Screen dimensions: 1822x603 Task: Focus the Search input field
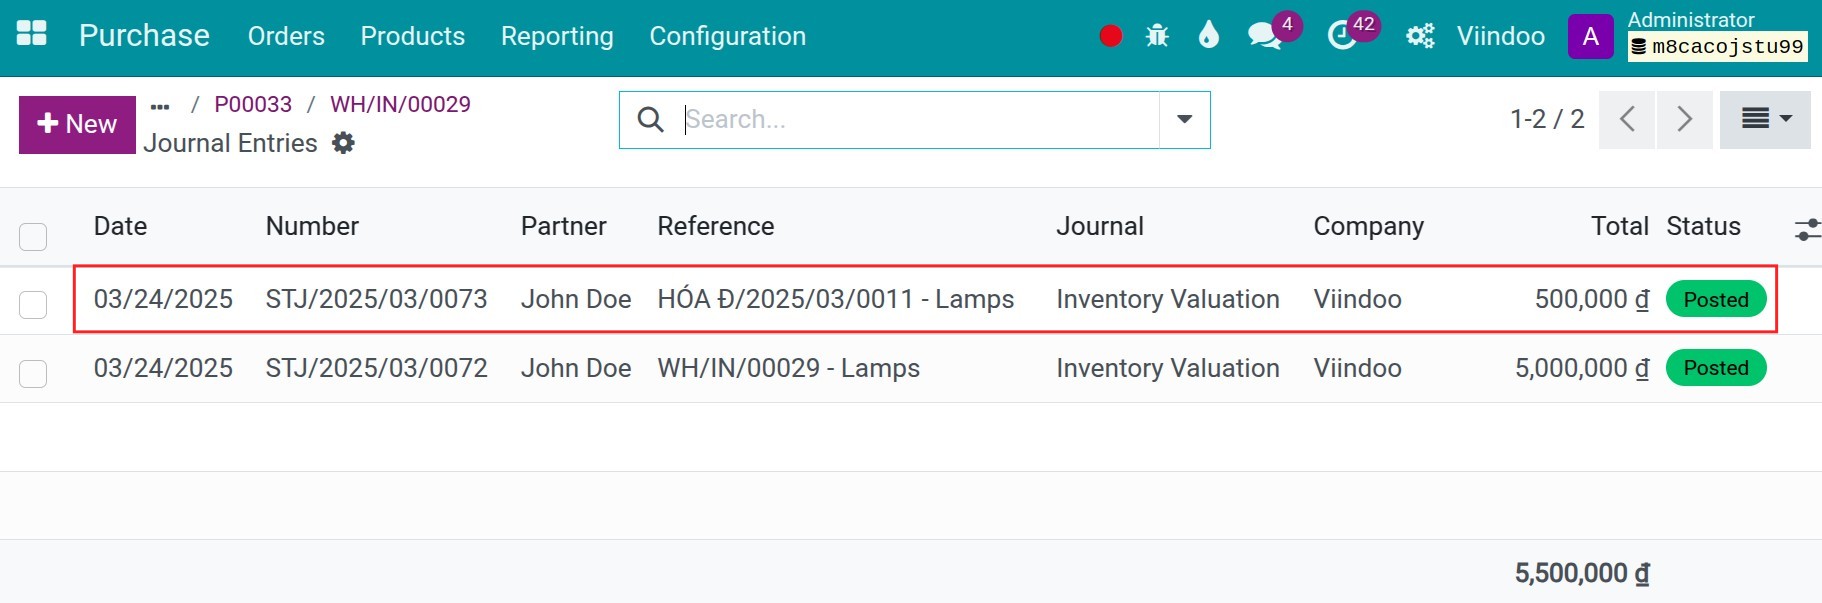[x=920, y=120]
